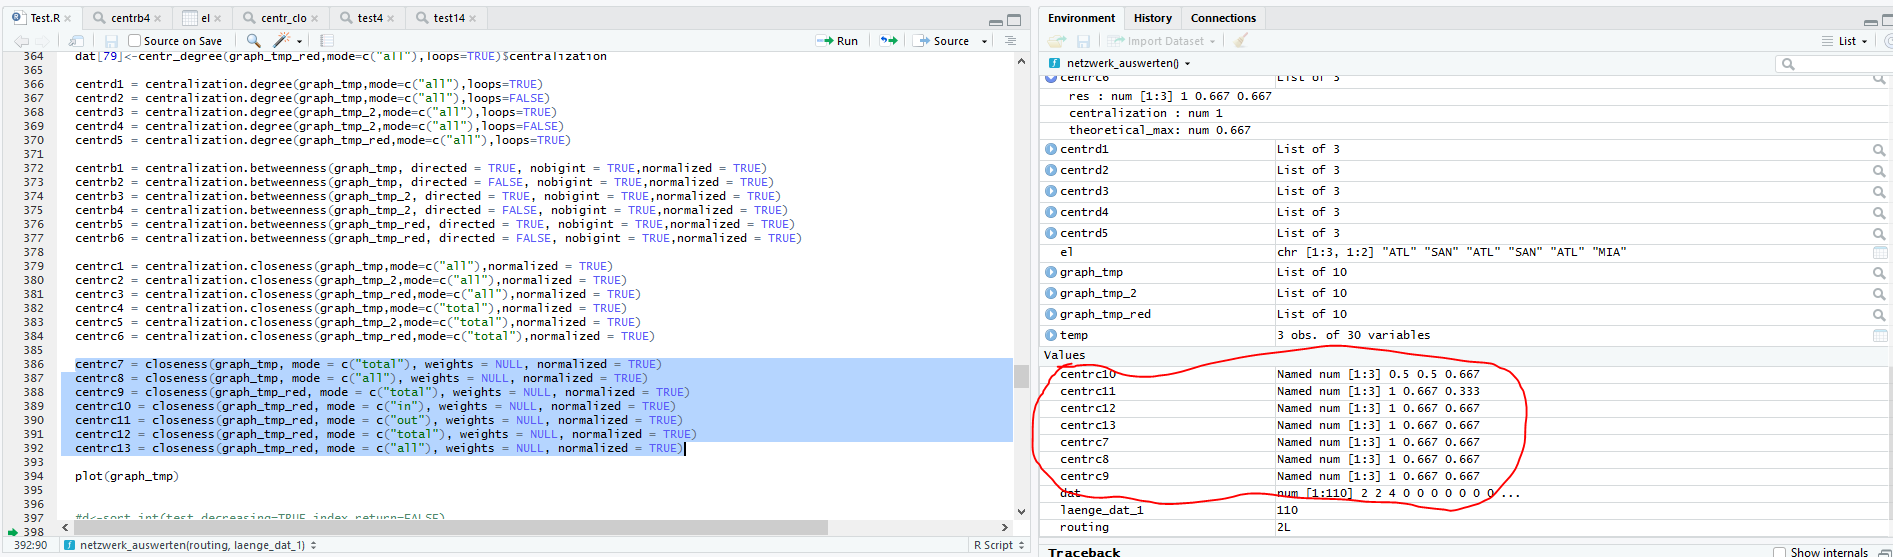Open the Connections tab
The image size is (1893, 557).
1223,18
